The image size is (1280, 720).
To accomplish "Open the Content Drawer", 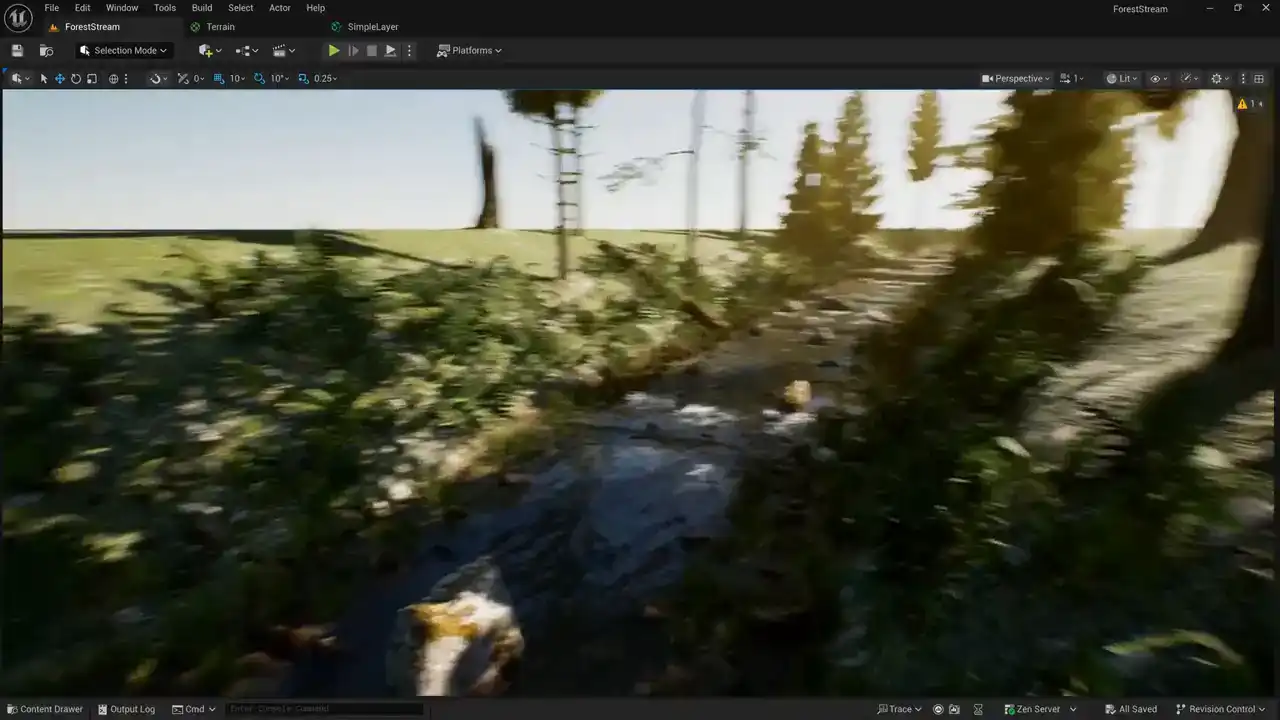I will pyautogui.click(x=44, y=709).
